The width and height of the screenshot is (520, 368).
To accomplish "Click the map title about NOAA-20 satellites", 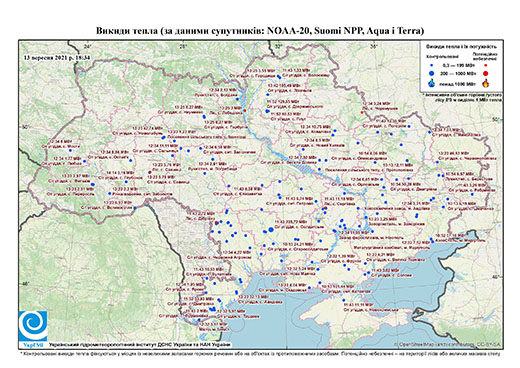I will (x=260, y=31).
